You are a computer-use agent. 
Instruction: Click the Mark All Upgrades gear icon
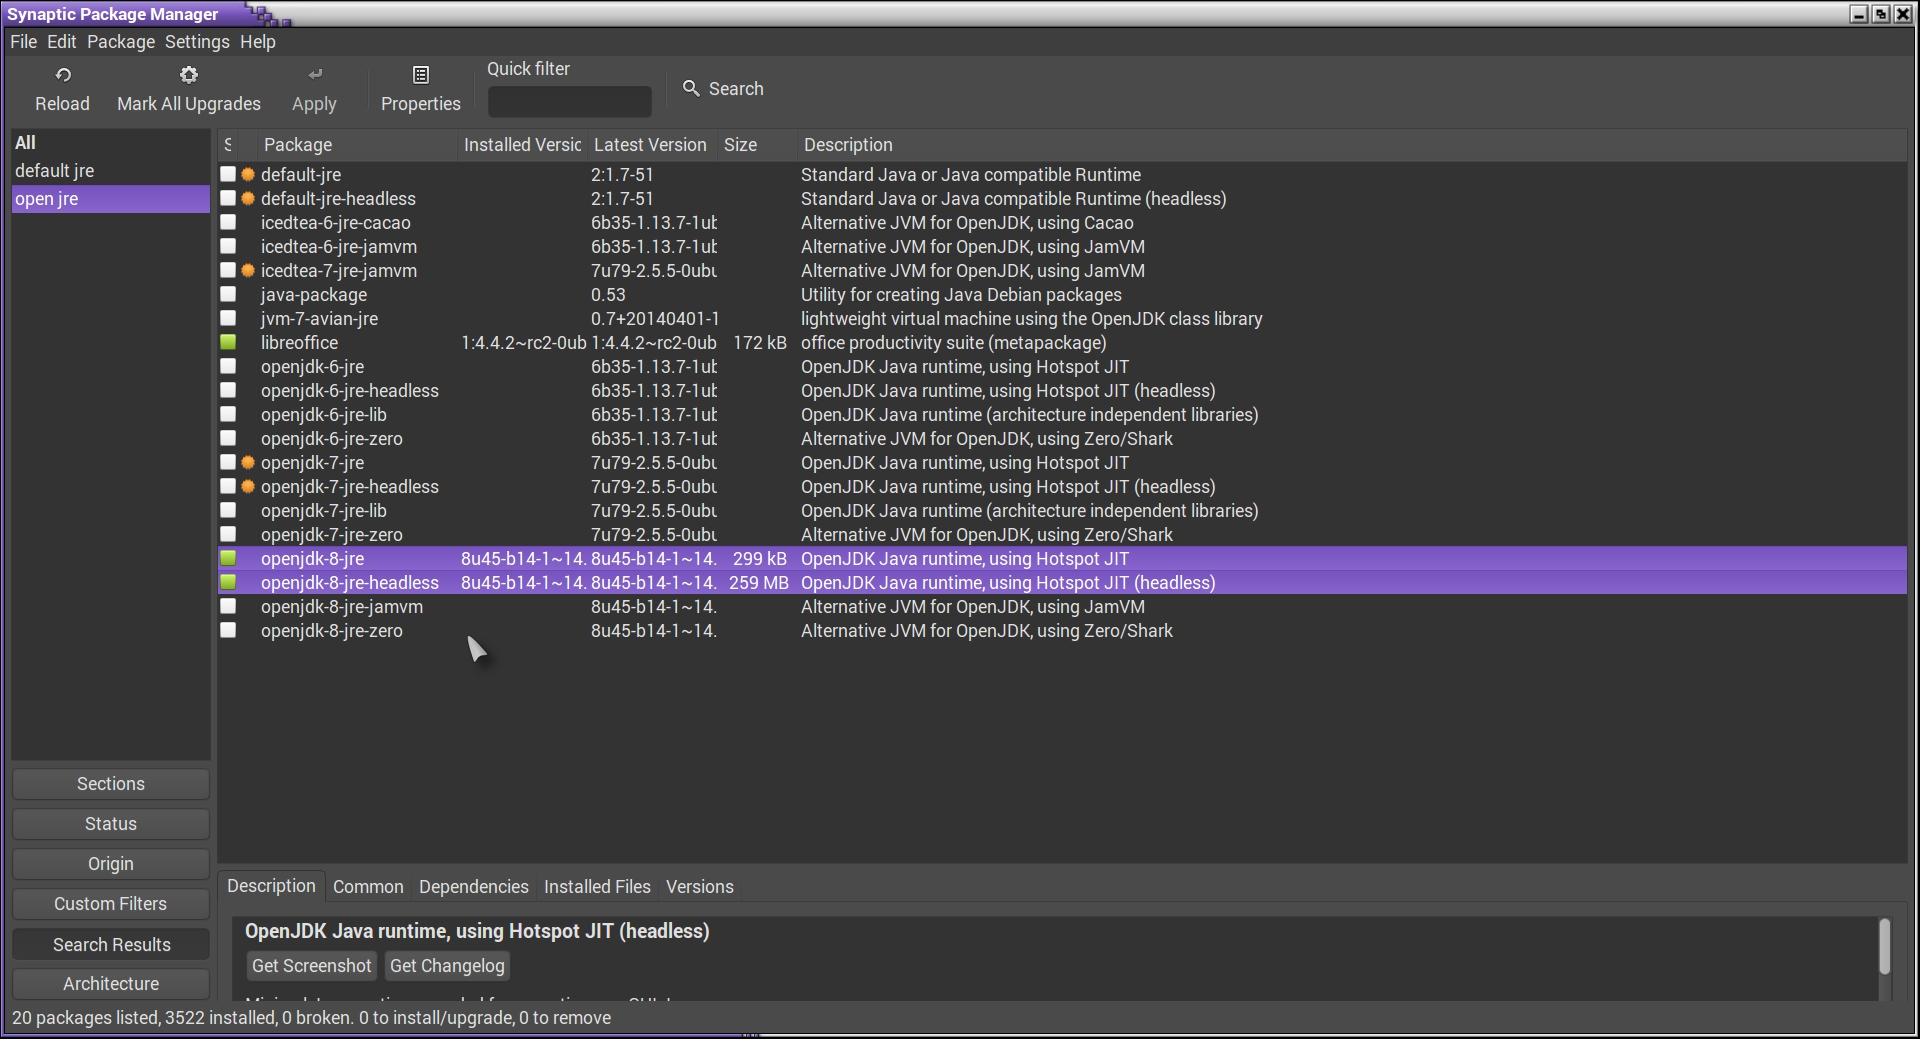pyautogui.click(x=189, y=75)
